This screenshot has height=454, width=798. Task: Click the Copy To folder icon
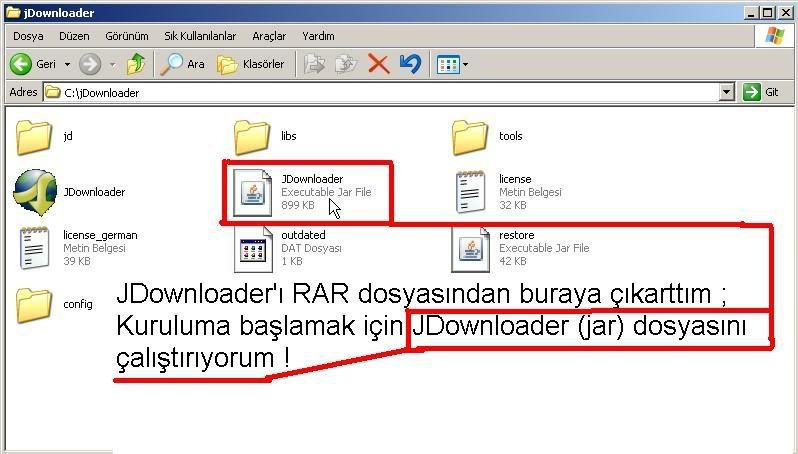(x=346, y=64)
